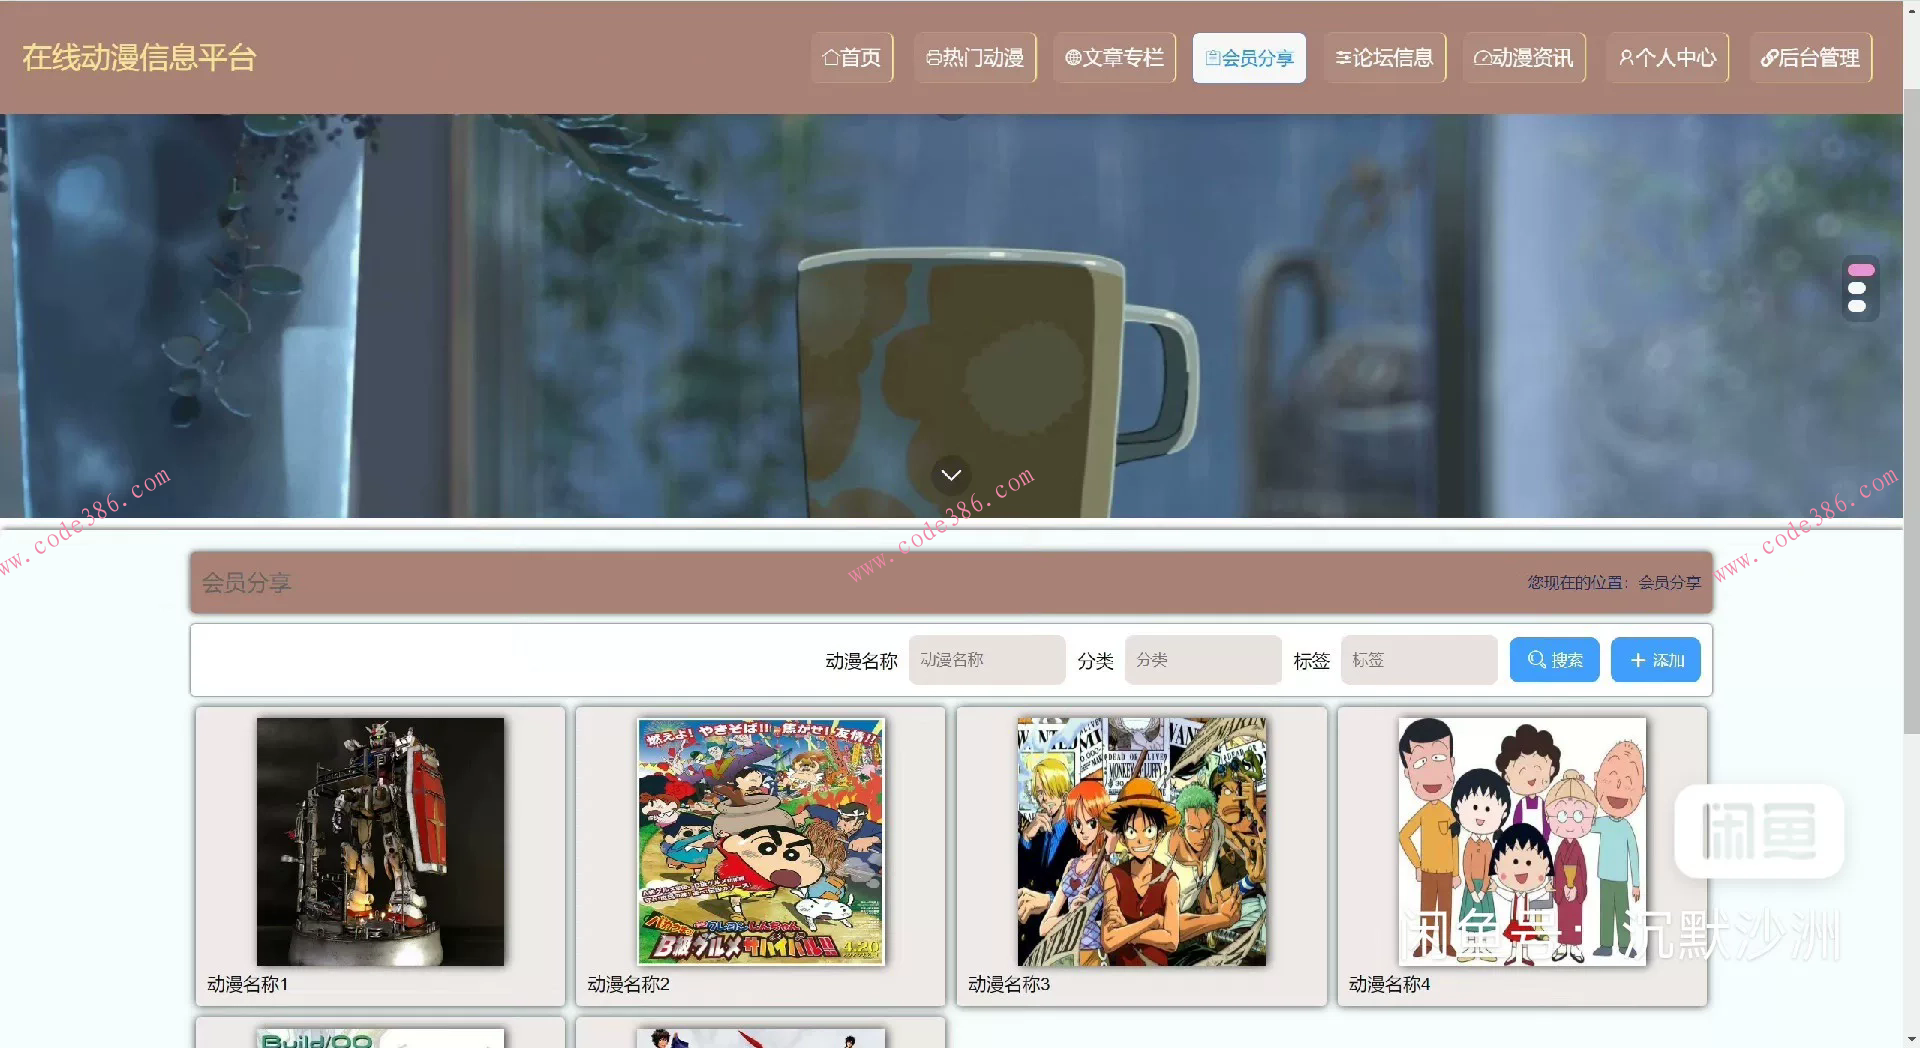
Task: Switch to the second carousel slide dot
Action: click(x=1859, y=288)
